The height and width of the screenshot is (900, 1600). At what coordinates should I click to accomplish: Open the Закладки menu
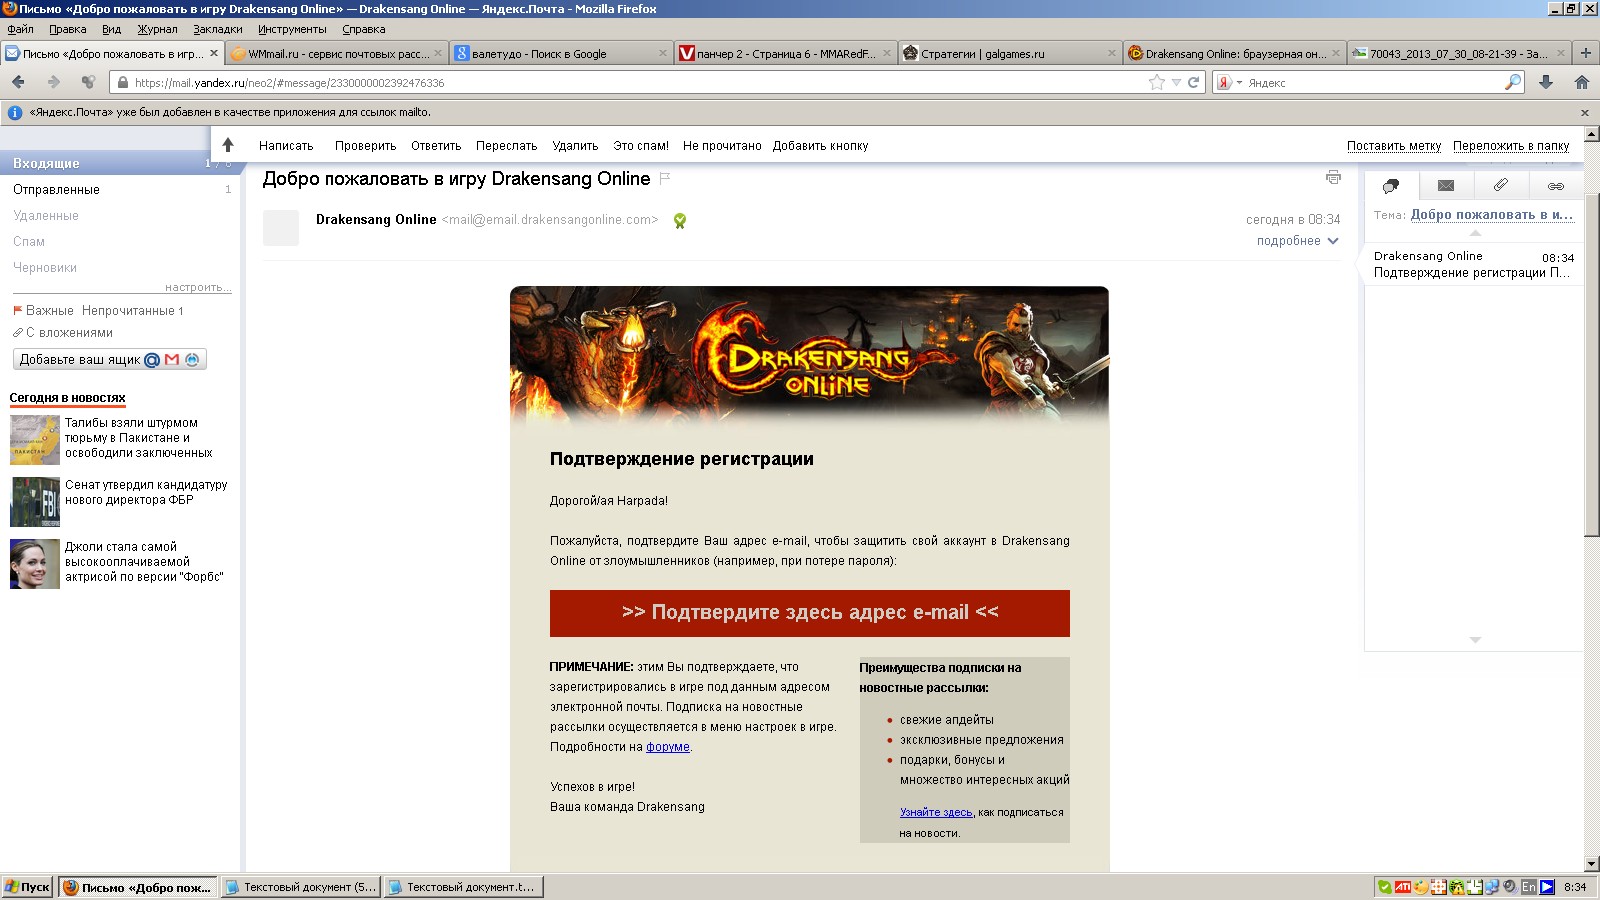coord(218,29)
